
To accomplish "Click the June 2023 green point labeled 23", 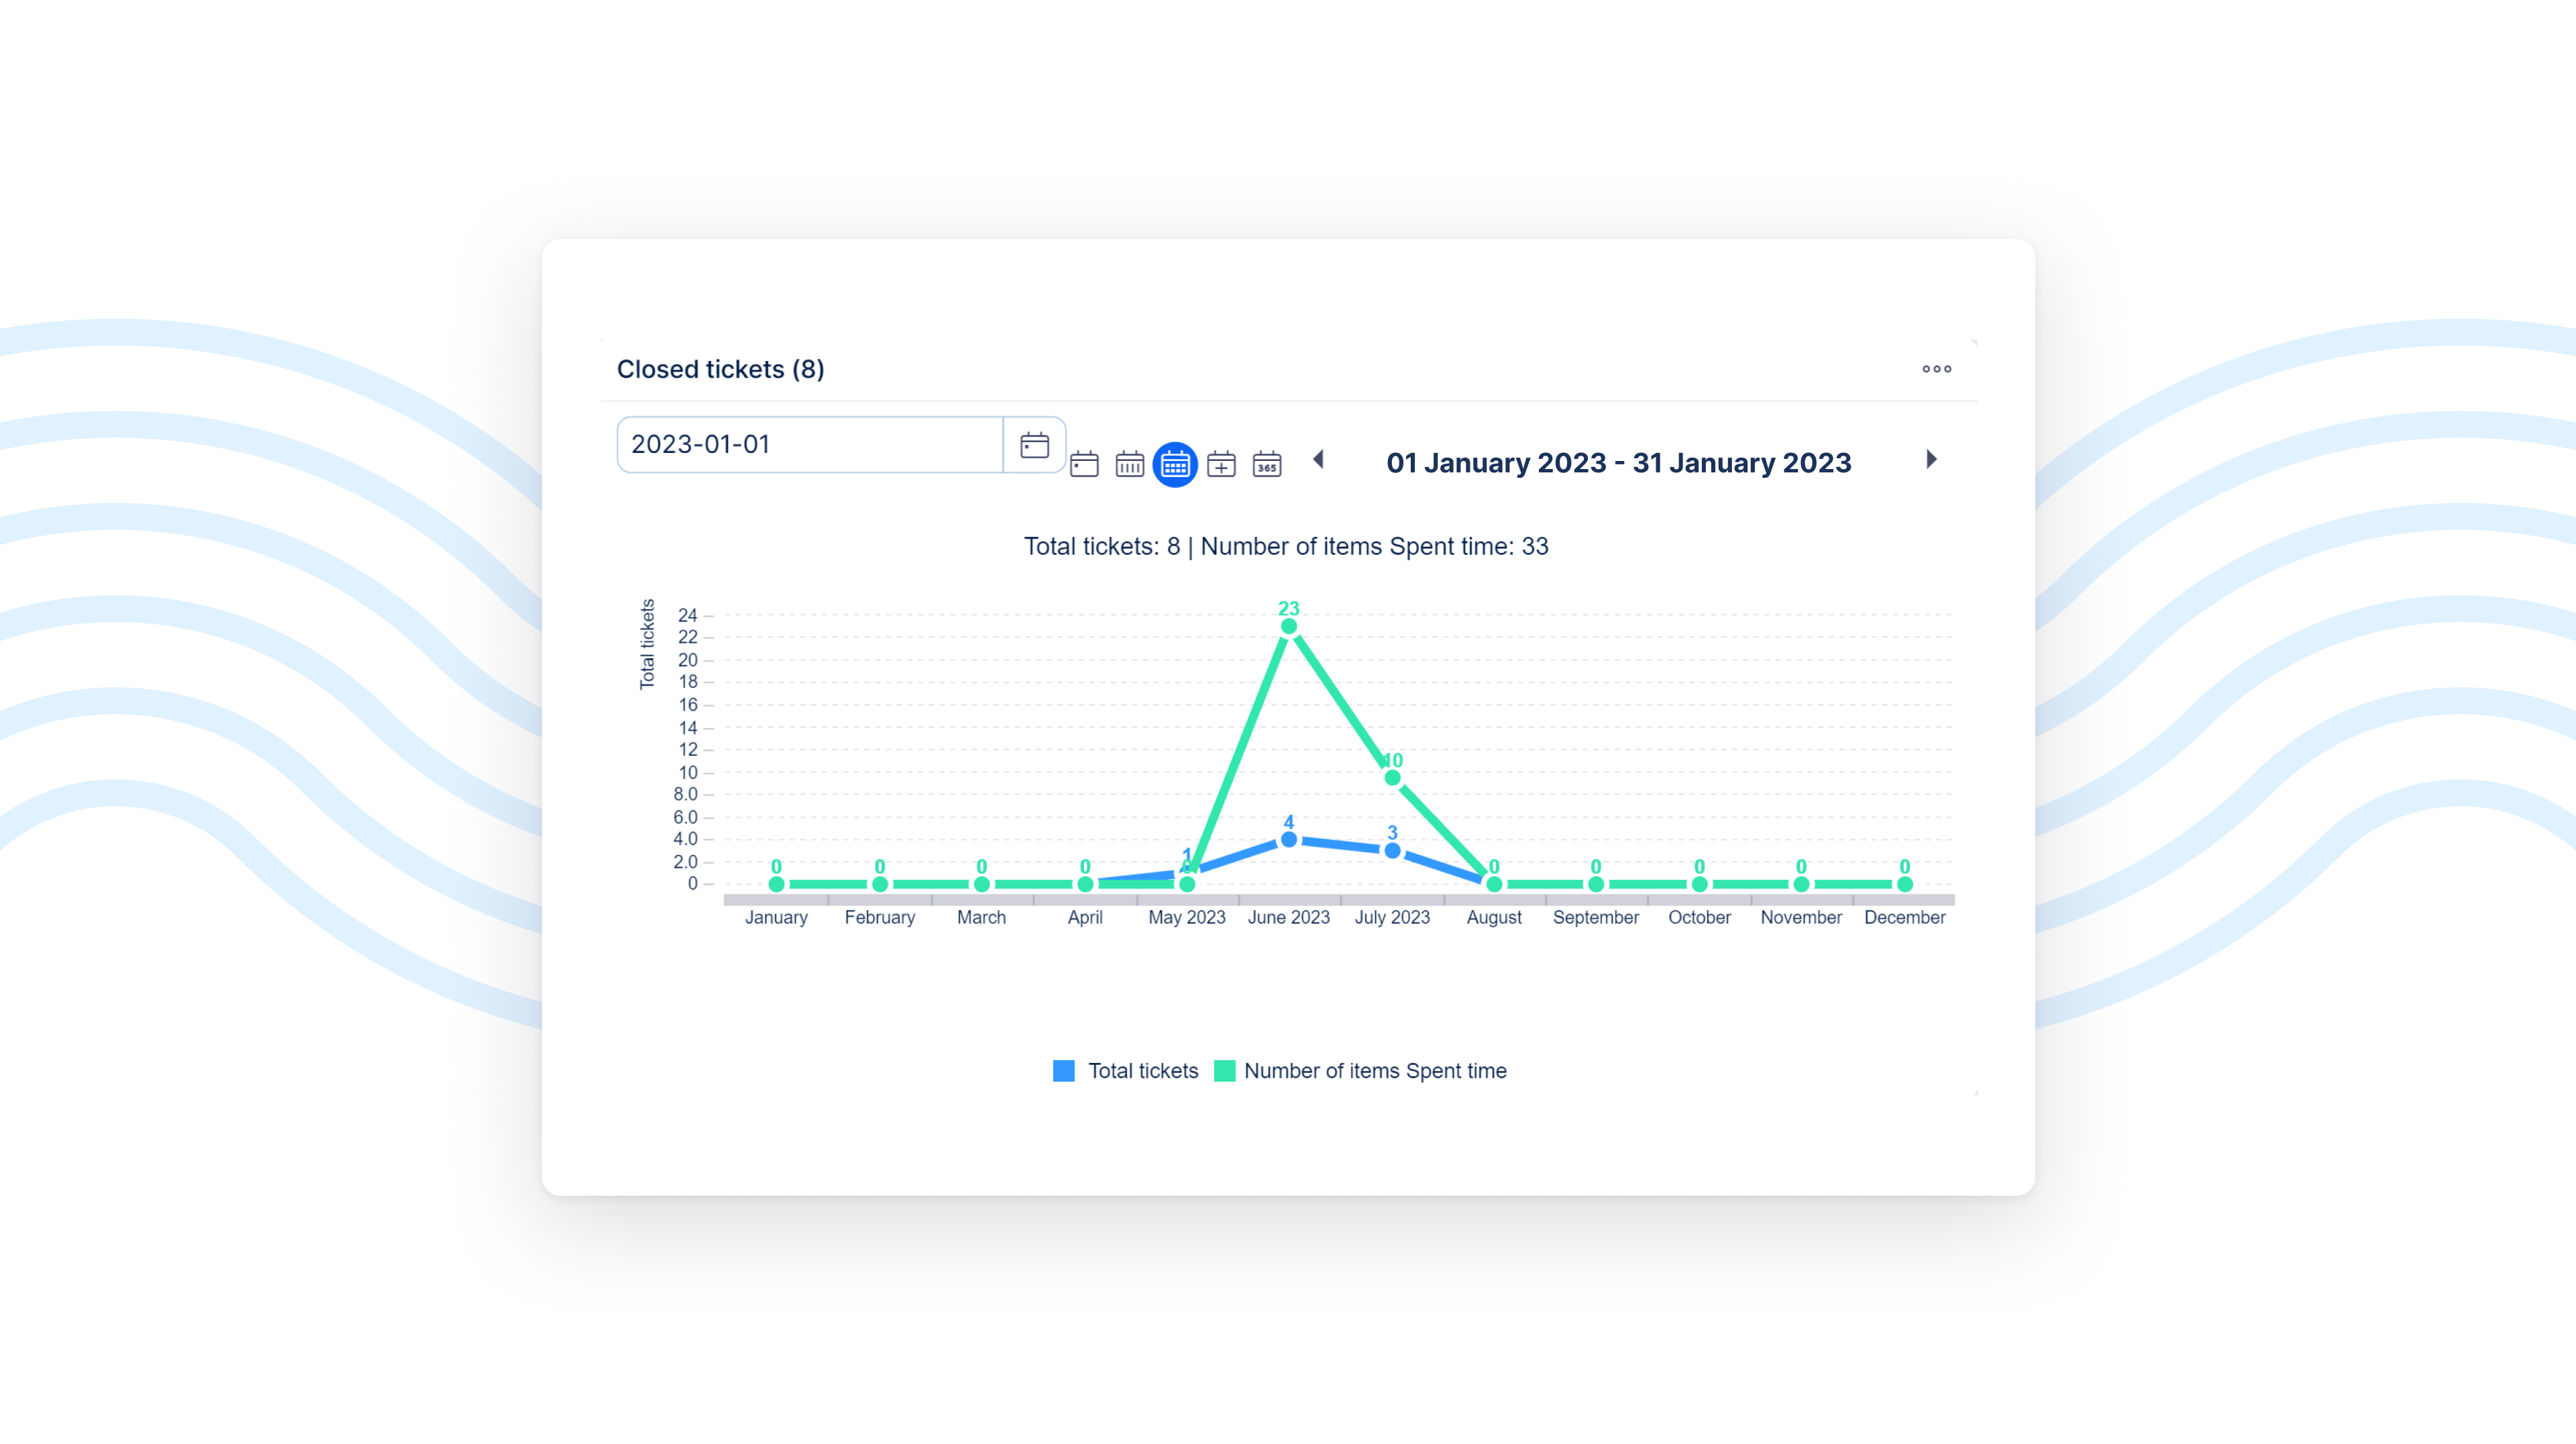I will [1289, 627].
